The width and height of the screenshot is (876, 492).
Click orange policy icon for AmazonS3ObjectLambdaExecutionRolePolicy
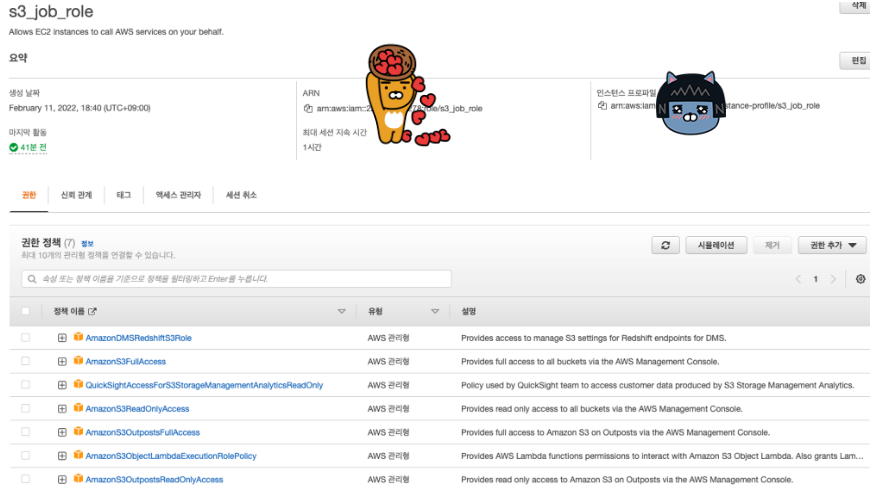pos(78,455)
